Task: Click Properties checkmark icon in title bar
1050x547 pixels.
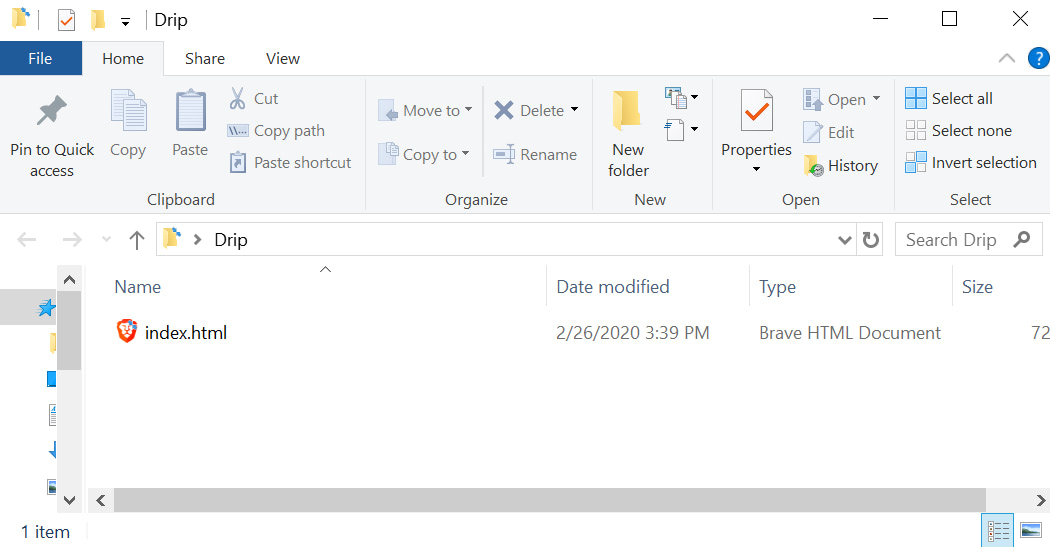Action: [x=66, y=20]
